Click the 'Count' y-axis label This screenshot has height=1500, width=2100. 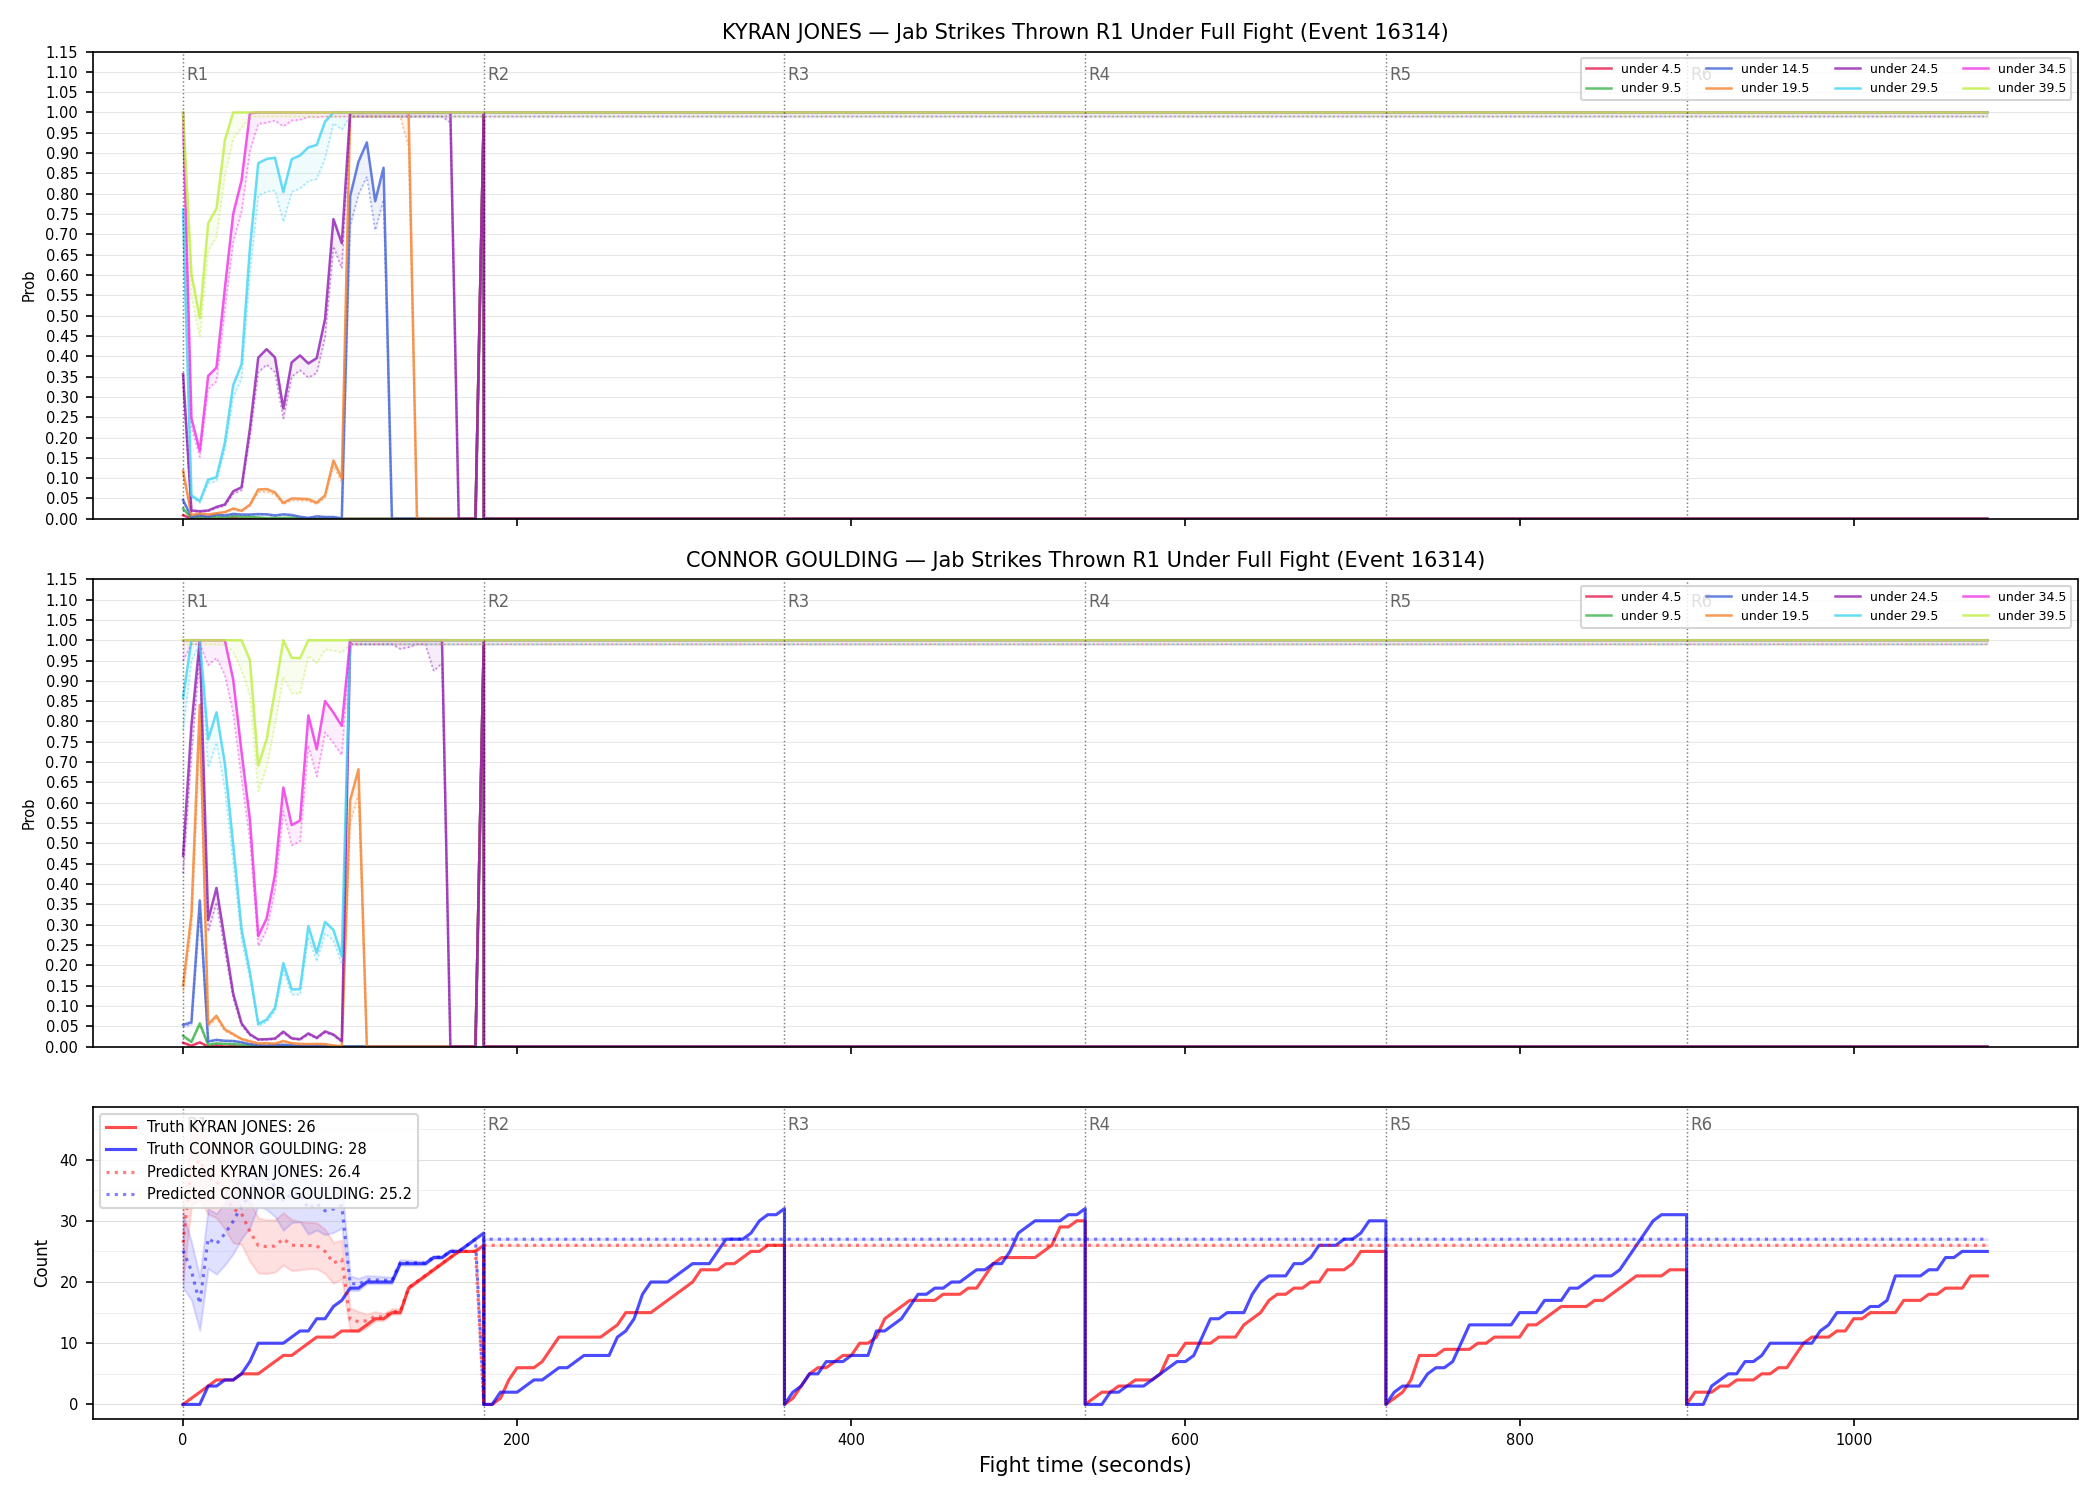coord(41,1263)
